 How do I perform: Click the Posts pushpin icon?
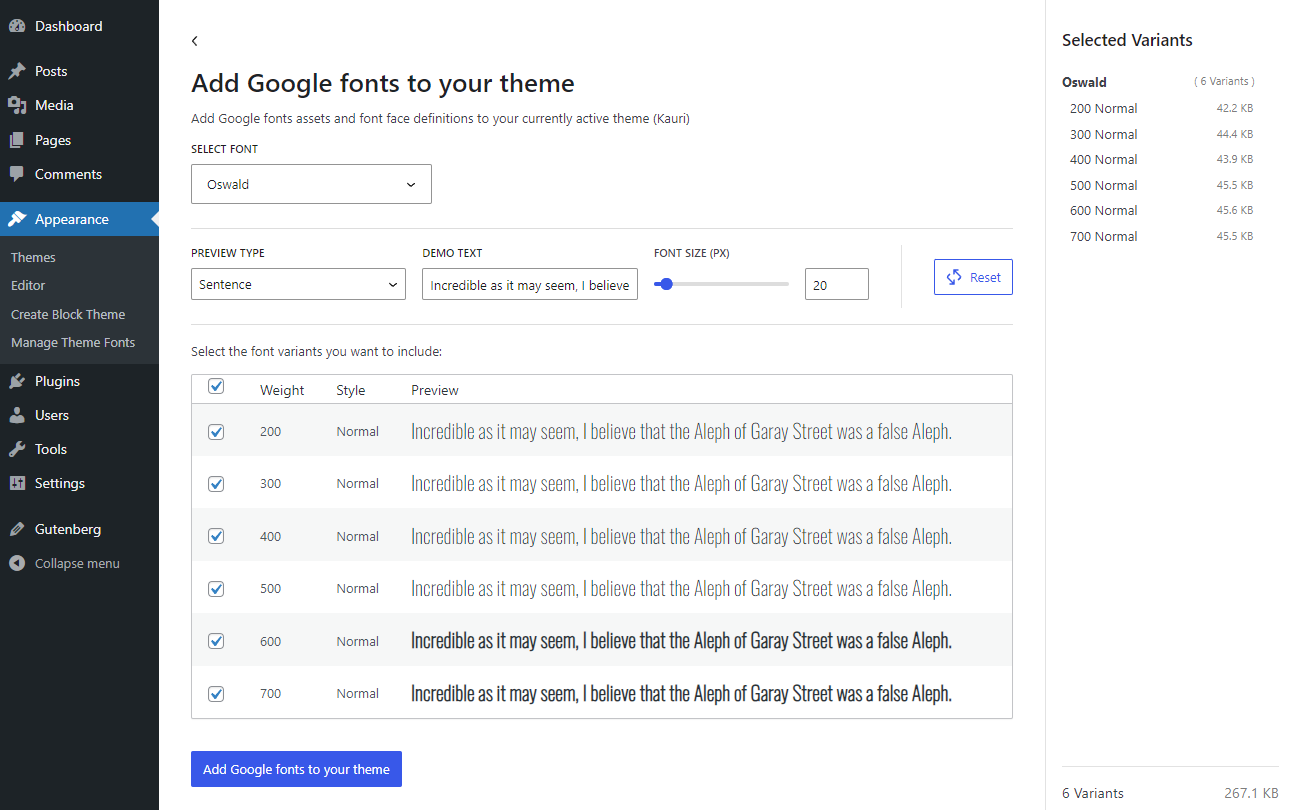(x=17, y=71)
